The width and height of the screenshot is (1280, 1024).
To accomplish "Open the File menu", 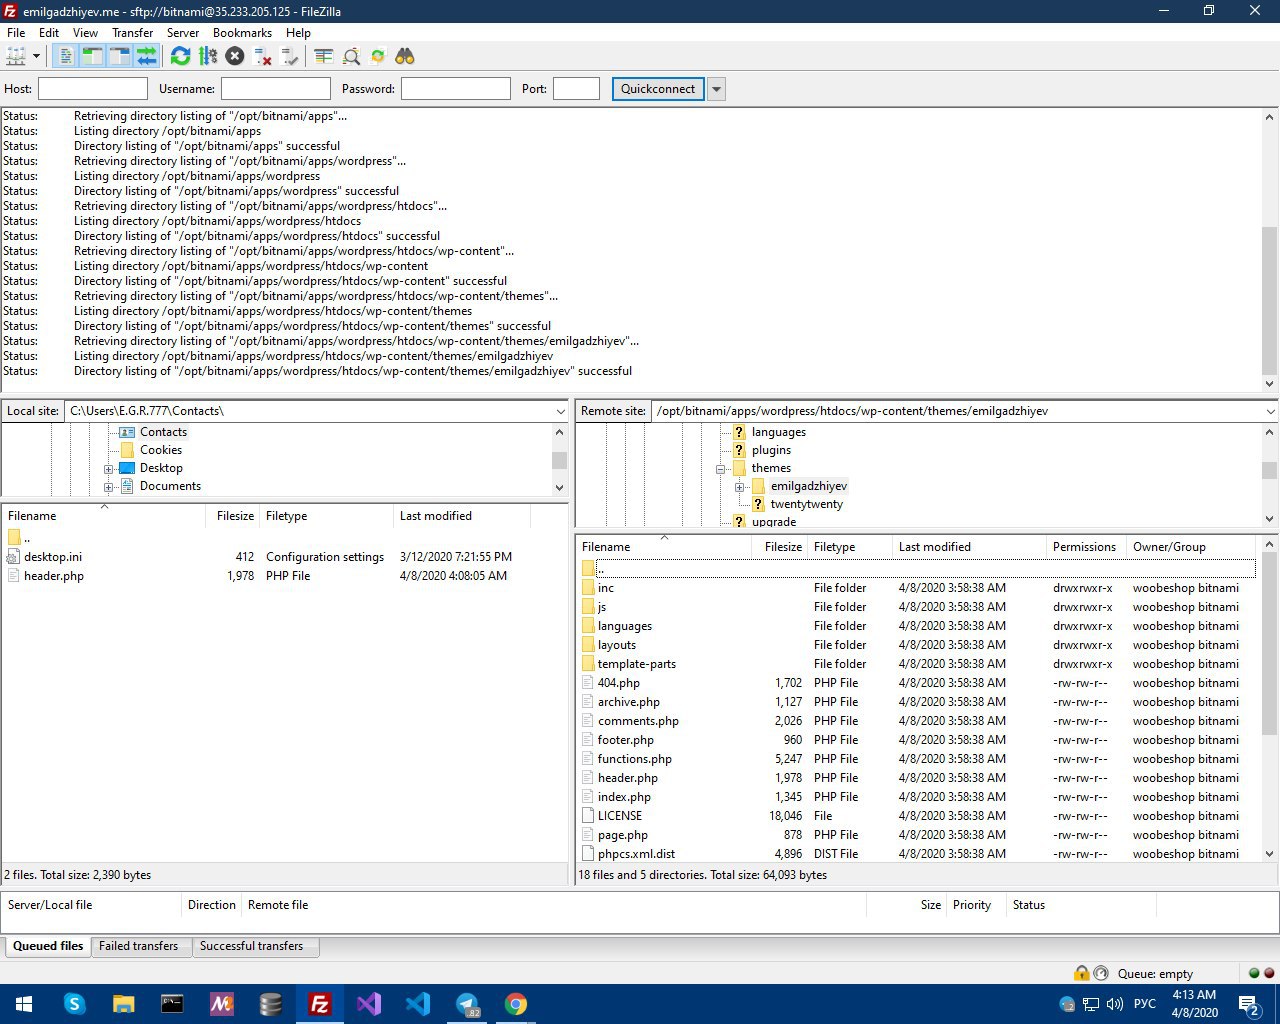I will (16, 33).
